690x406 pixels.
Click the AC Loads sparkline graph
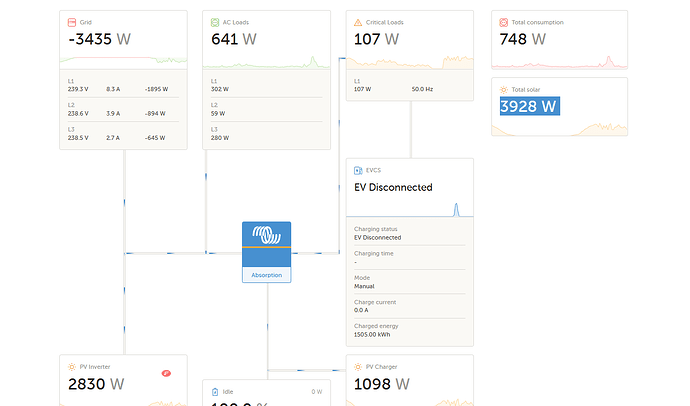pos(266,62)
